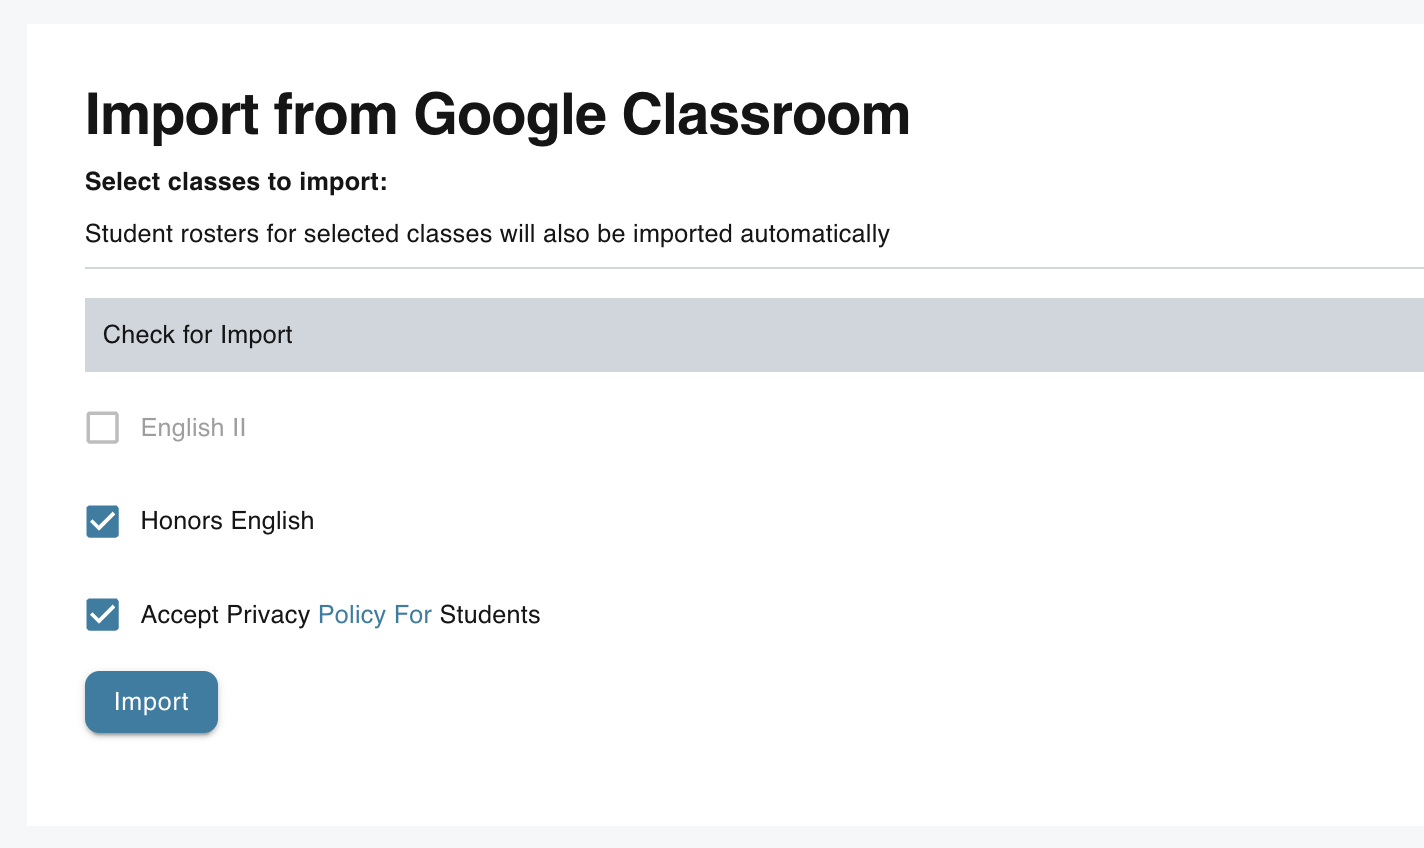1424x848 pixels.
Task: Check the English II checkbox
Action: tap(102, 428)
